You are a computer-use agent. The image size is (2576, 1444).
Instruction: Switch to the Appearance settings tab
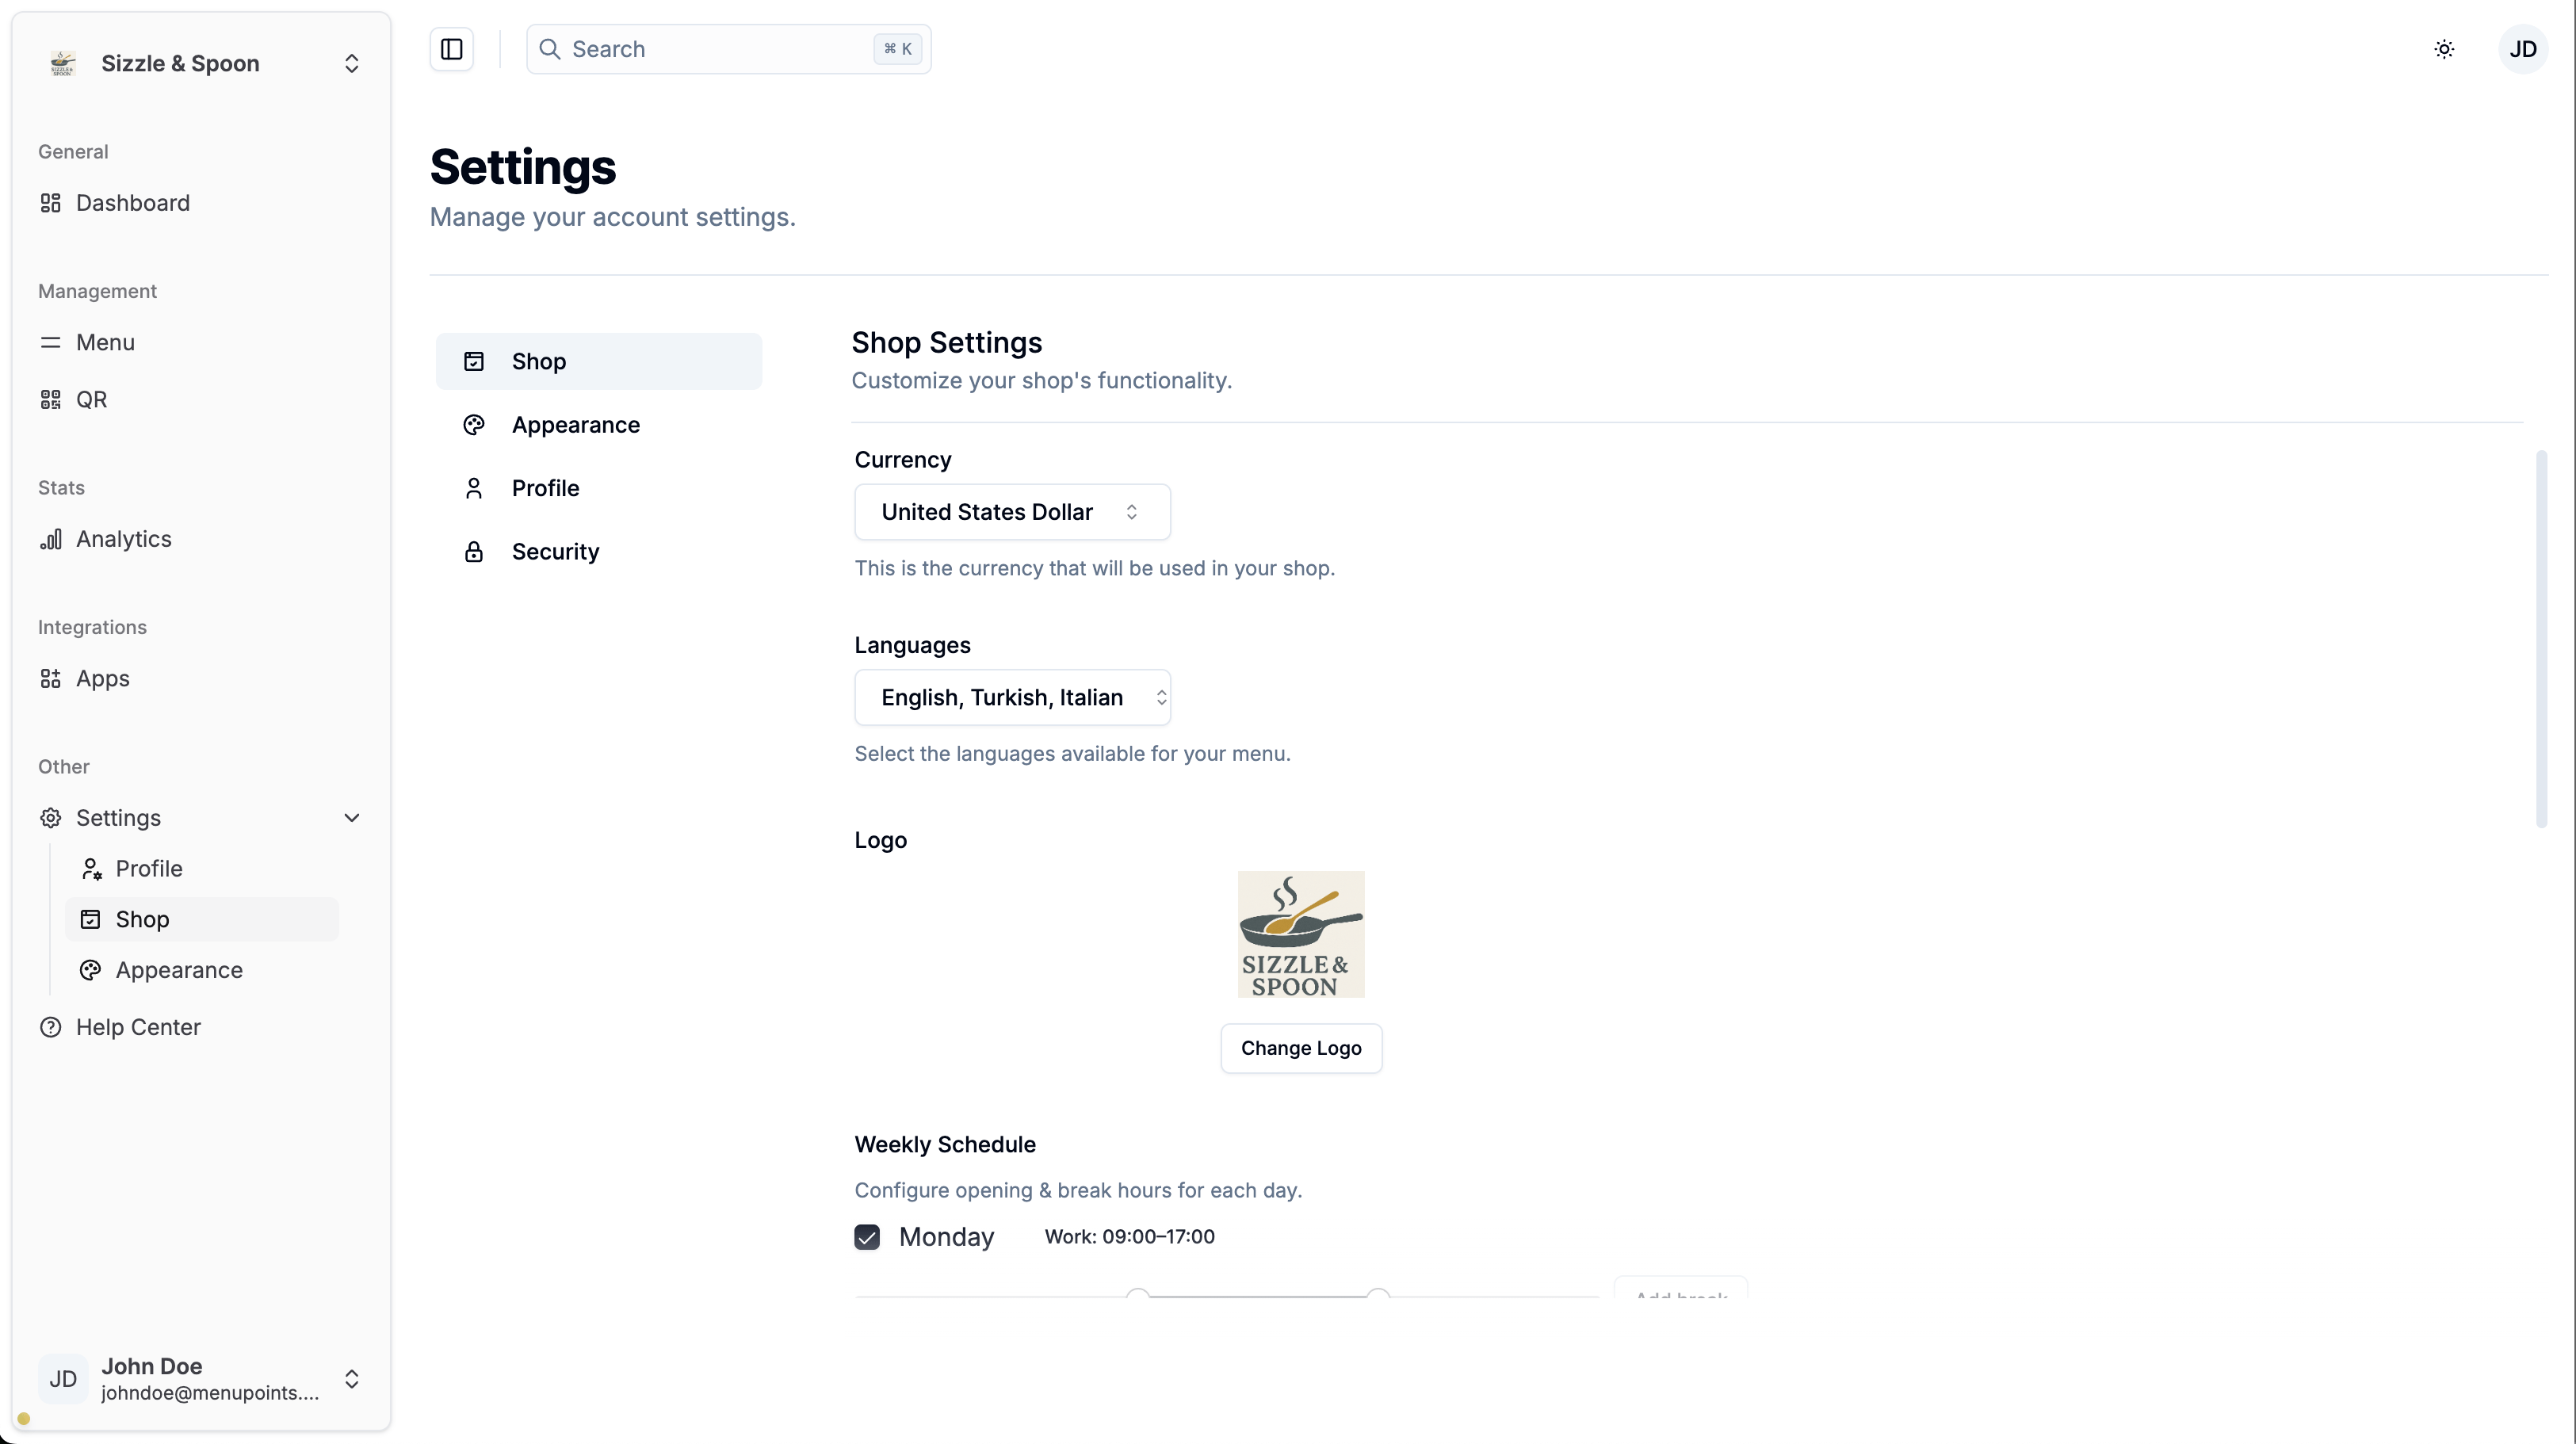575,425
